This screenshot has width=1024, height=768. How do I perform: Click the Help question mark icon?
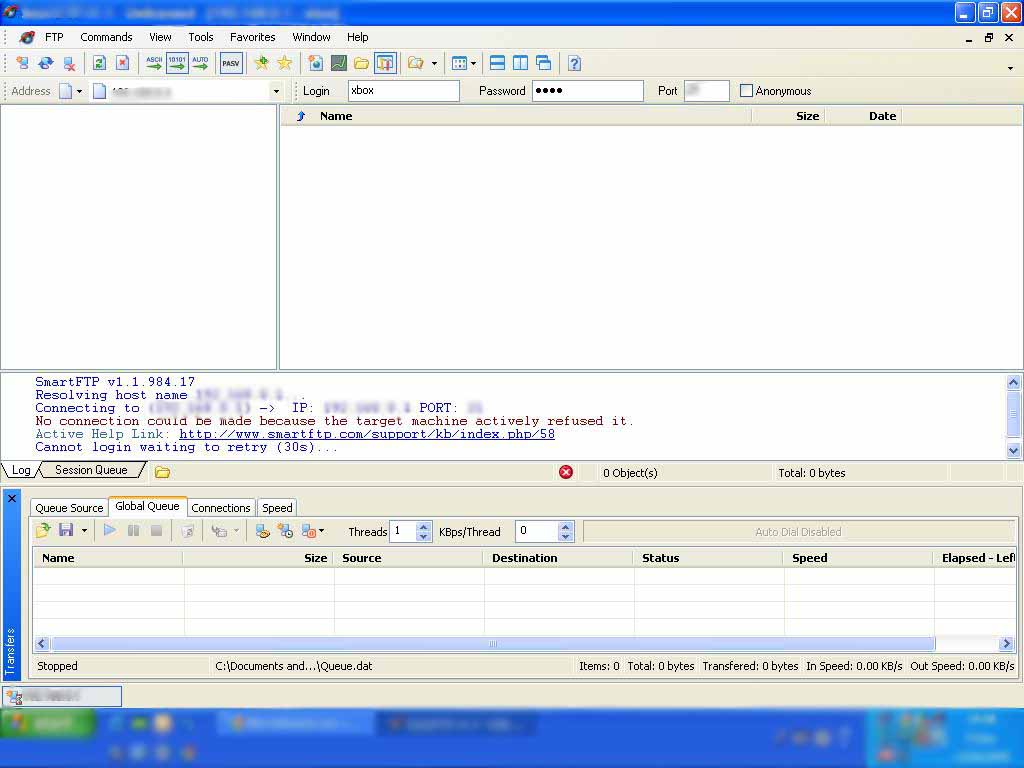574,63
